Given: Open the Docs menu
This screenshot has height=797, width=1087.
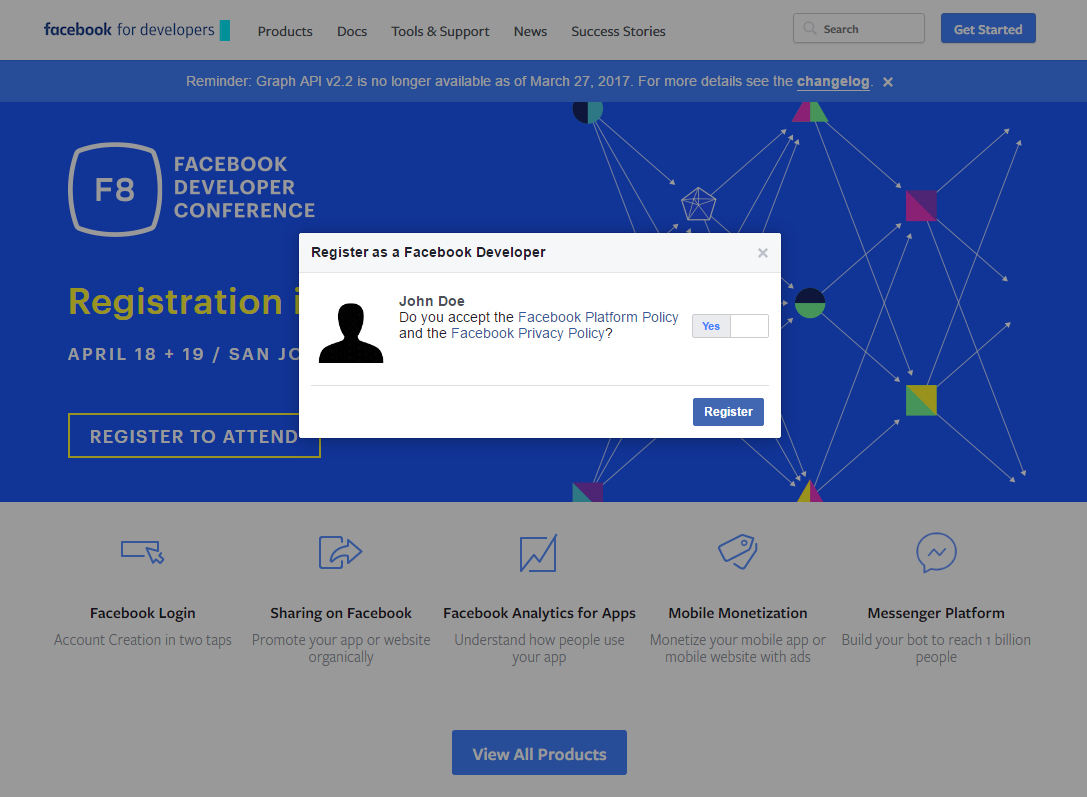Looking at the screenshot, I should [x=352, y=31].
